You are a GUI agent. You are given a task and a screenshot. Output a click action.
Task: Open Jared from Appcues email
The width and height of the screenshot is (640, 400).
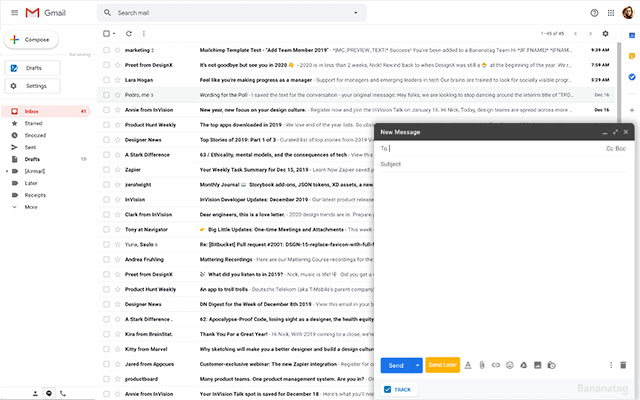coord(236,364)
